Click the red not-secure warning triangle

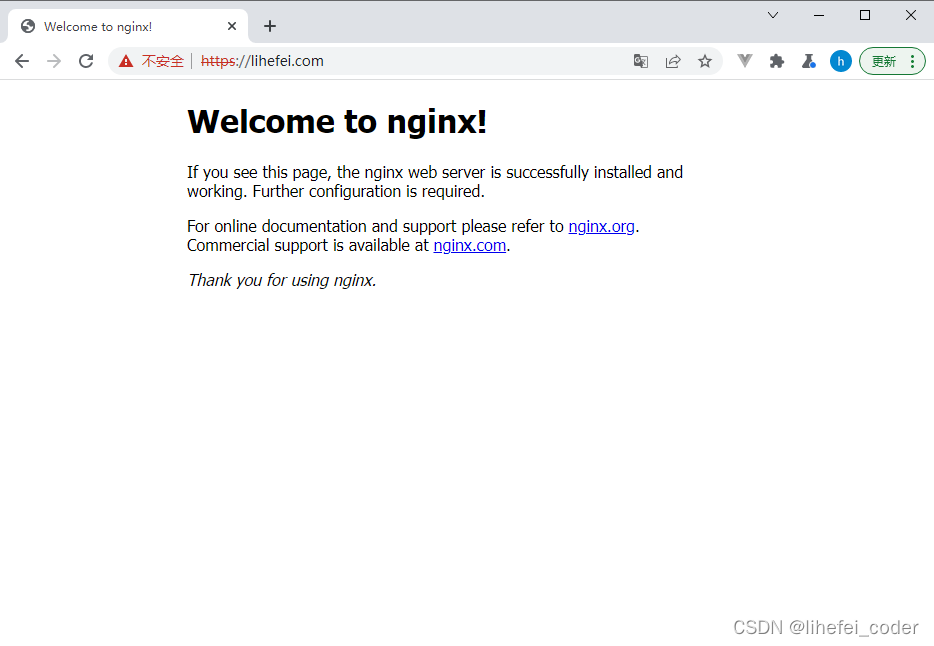tap(126, 61)
